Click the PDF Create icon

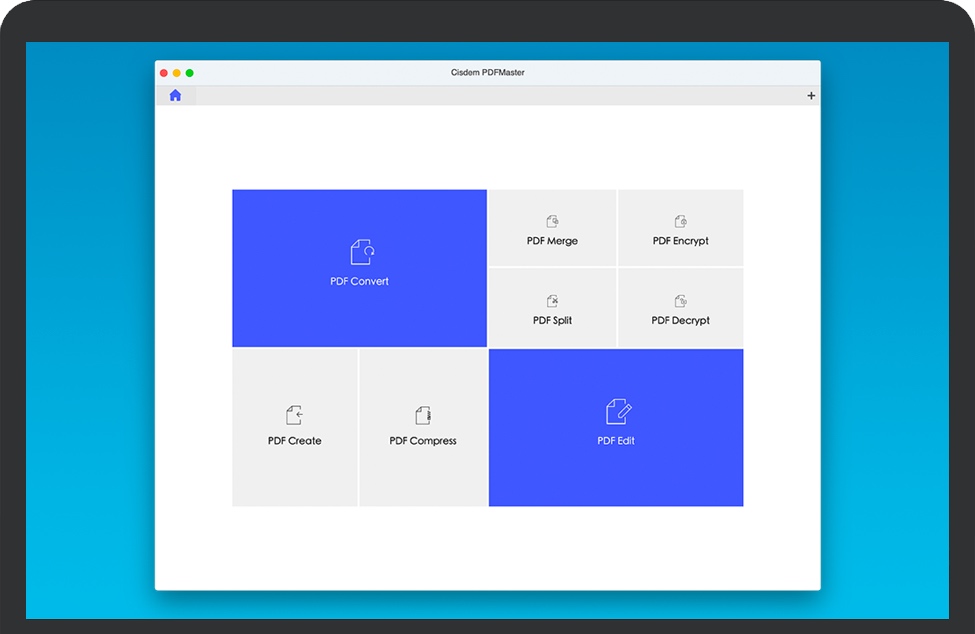point(294,415)
